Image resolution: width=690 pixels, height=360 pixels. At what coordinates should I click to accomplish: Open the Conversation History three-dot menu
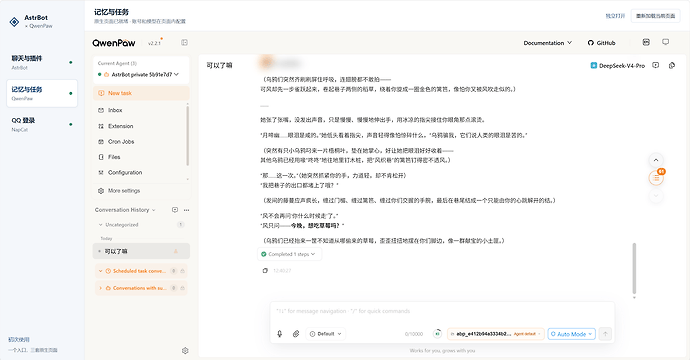[187, 210]
